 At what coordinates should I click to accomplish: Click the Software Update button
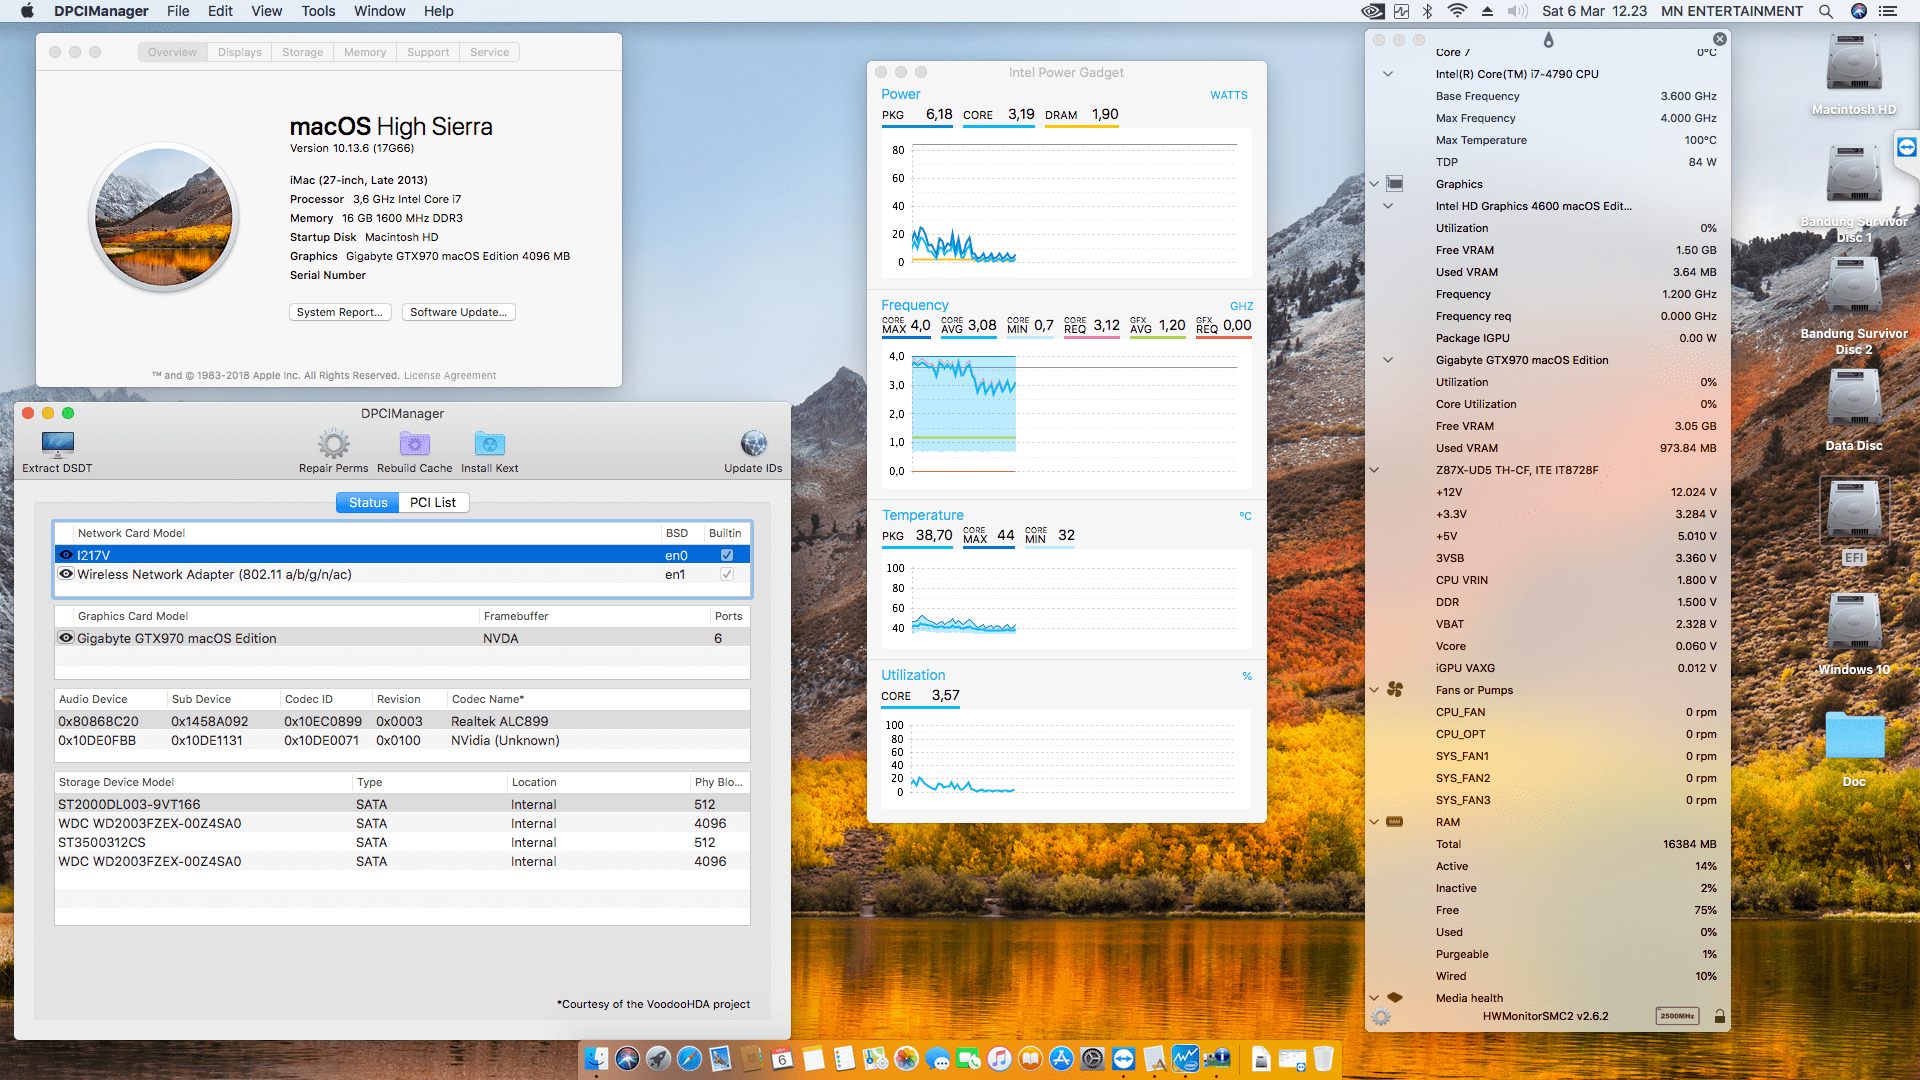click(459, 312)
